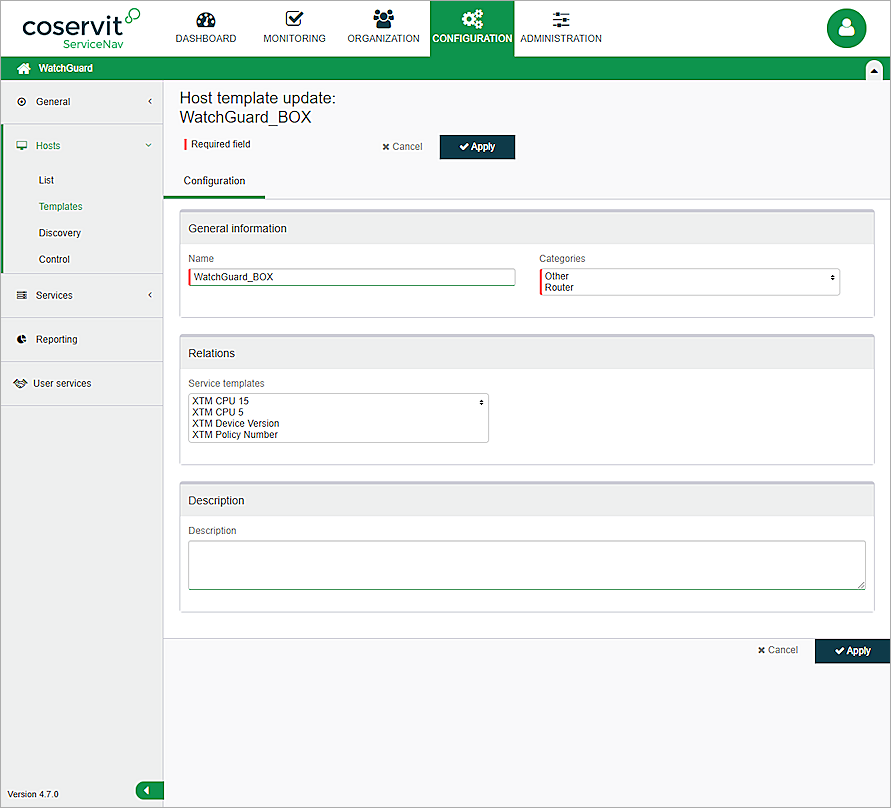Cancel the host template update

[402, 146]
